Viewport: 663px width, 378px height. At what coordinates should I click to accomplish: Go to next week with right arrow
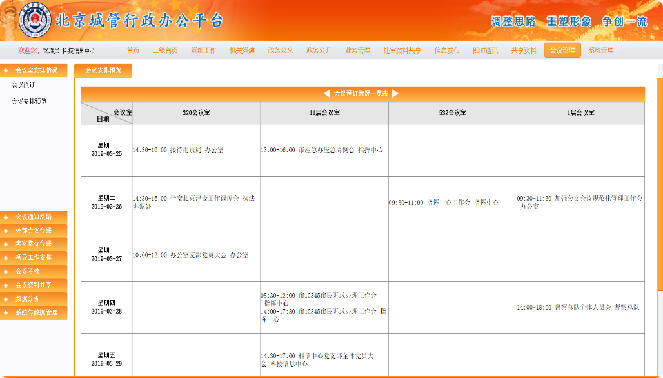(x=395, y=93)
